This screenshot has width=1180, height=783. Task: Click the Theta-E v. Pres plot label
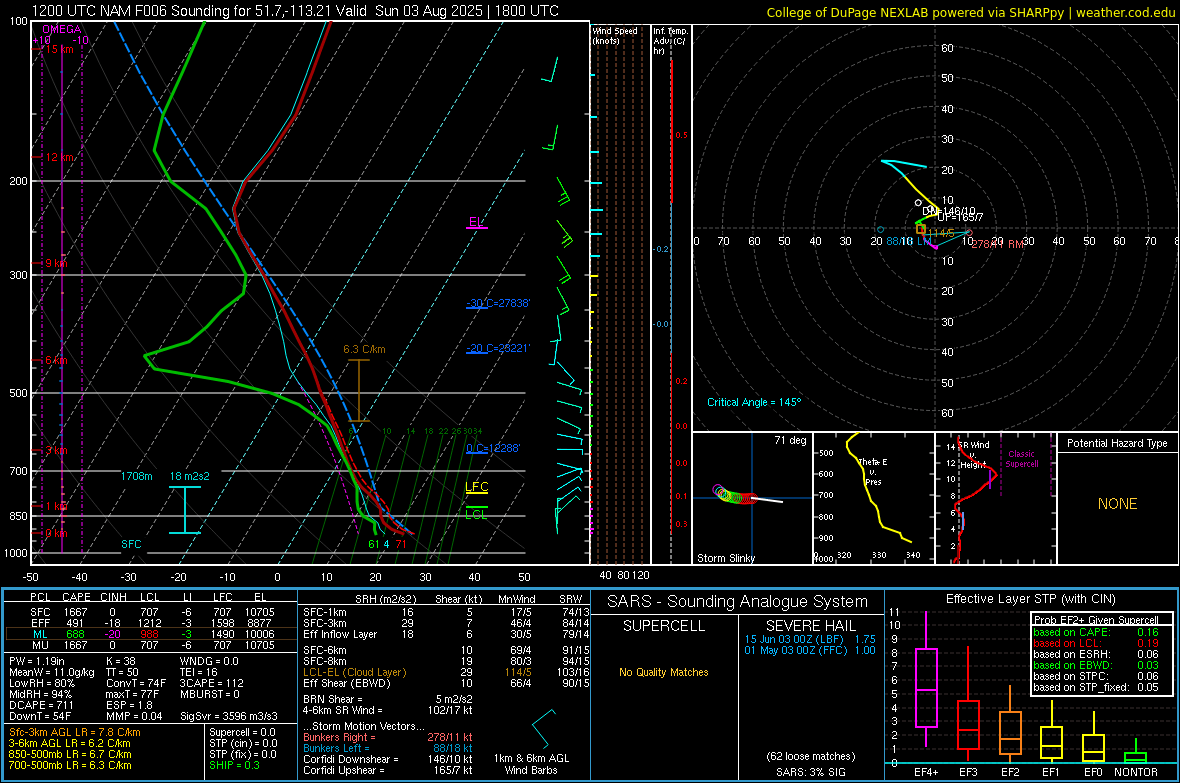pos(873,471)
